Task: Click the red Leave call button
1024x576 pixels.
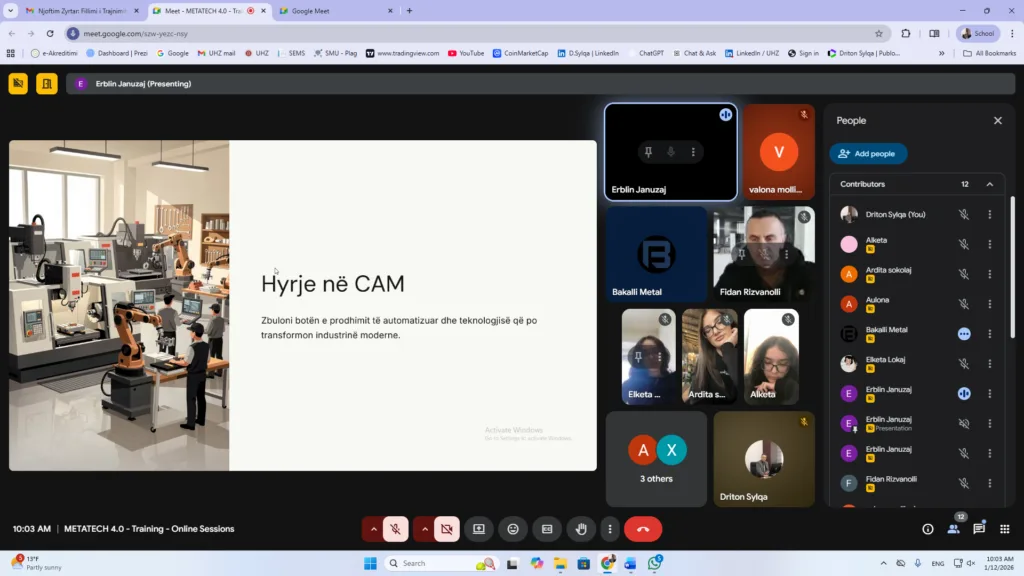Action: pos(643,529)
